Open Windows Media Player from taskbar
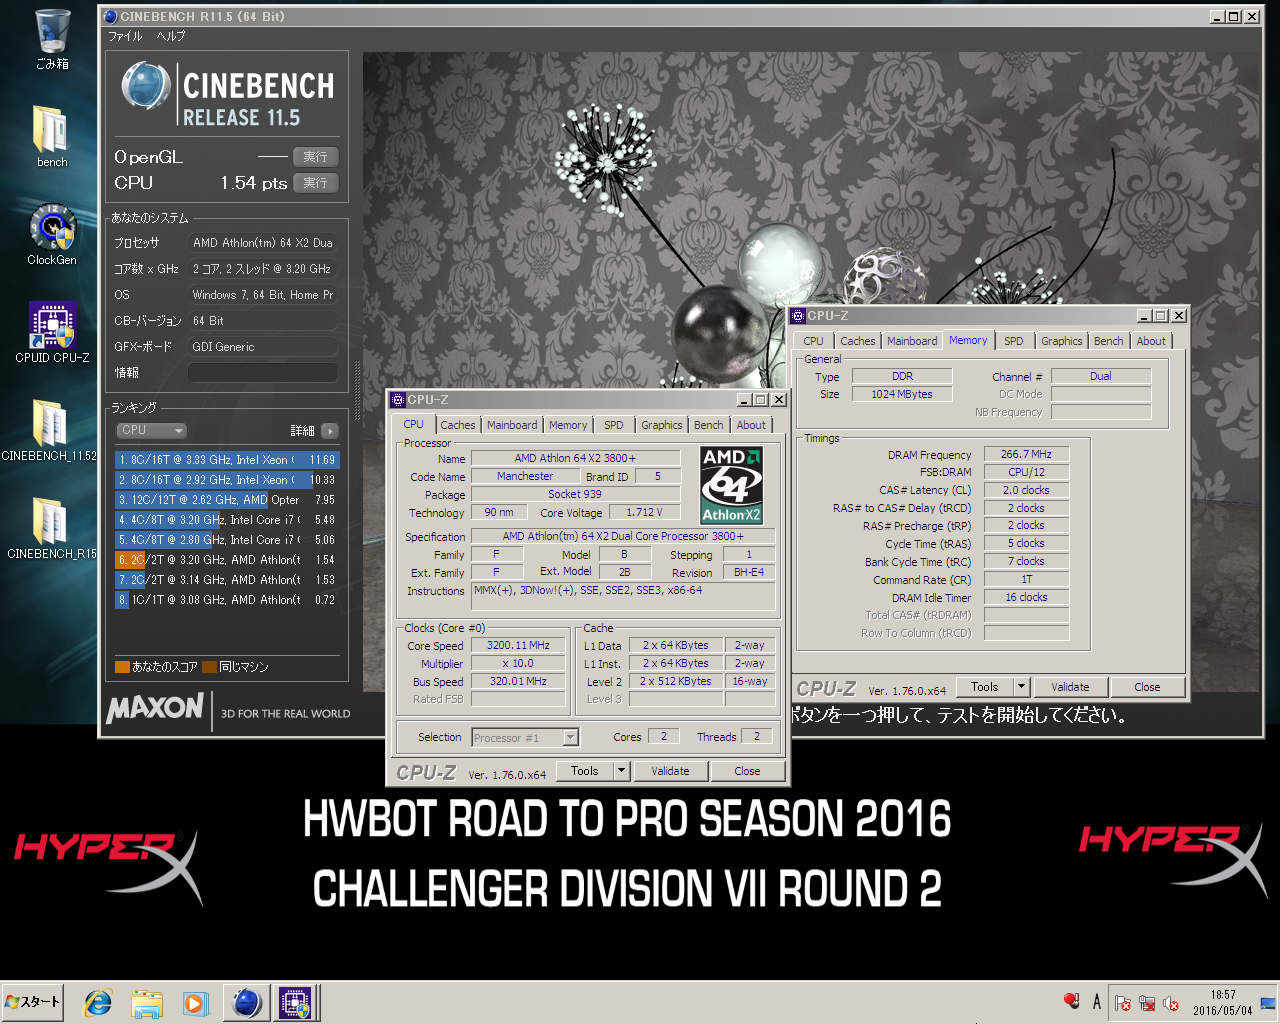Screen dimensions: 1280x1024 pos(195,1003)
